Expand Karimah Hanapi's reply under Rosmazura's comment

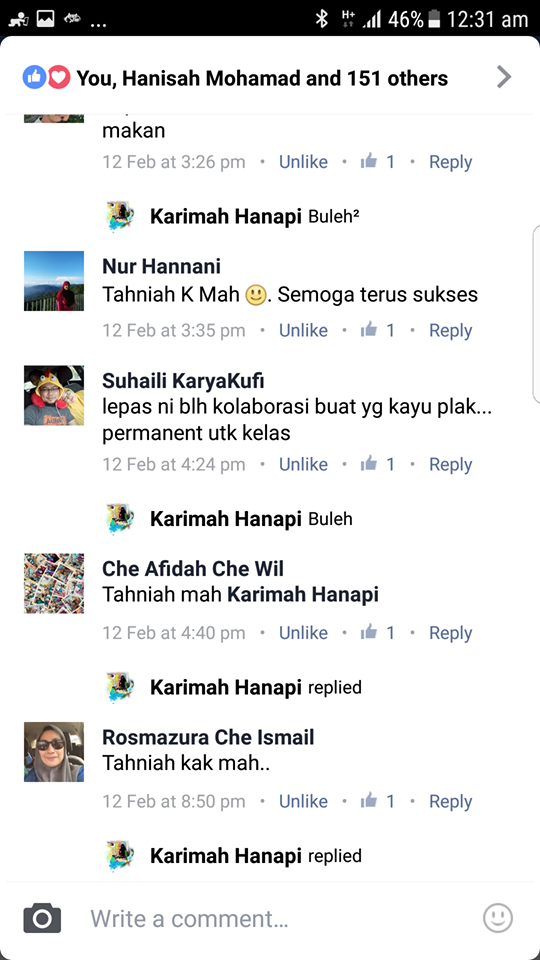[x=234, y=856]
